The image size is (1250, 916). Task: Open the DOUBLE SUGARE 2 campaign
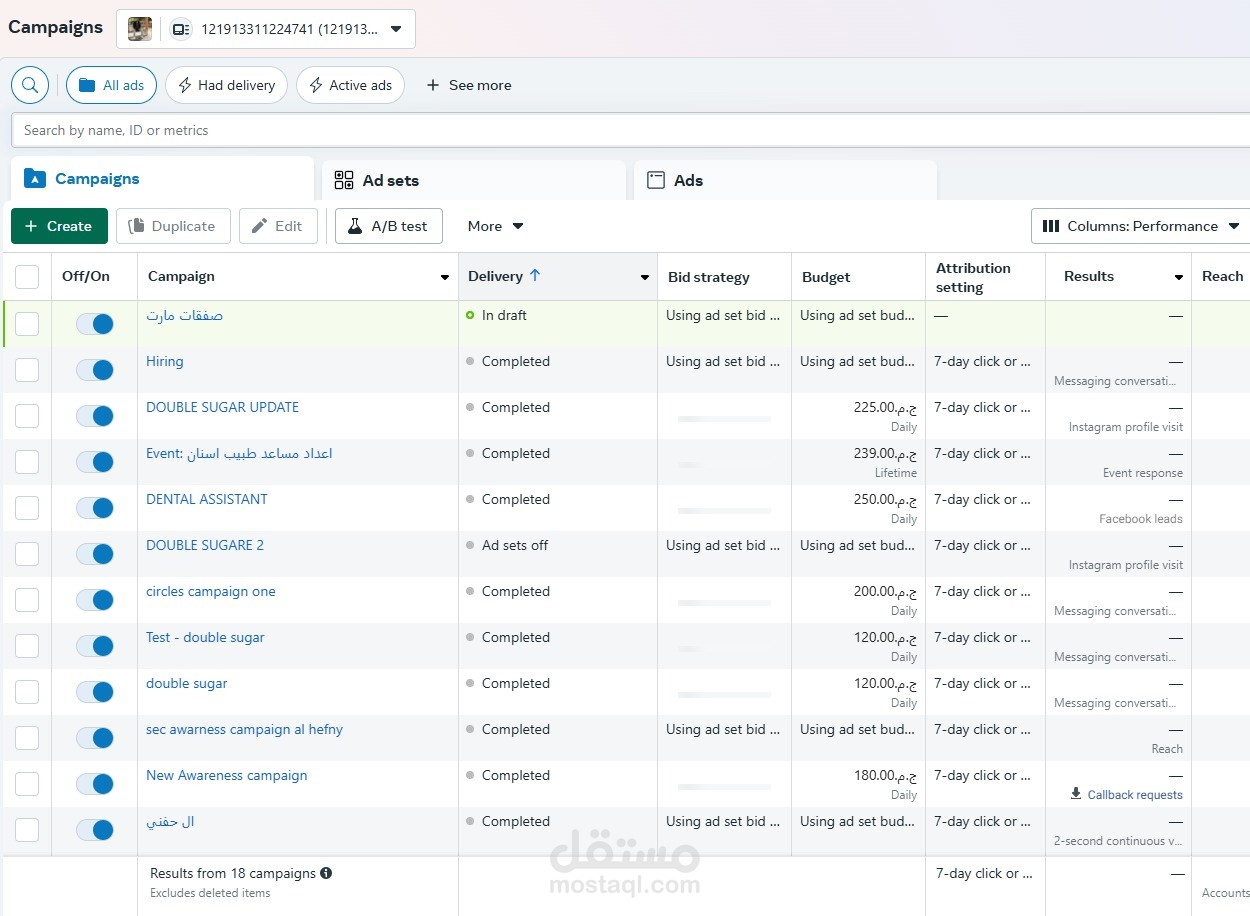pyautogui.click(x=205, y=545)
